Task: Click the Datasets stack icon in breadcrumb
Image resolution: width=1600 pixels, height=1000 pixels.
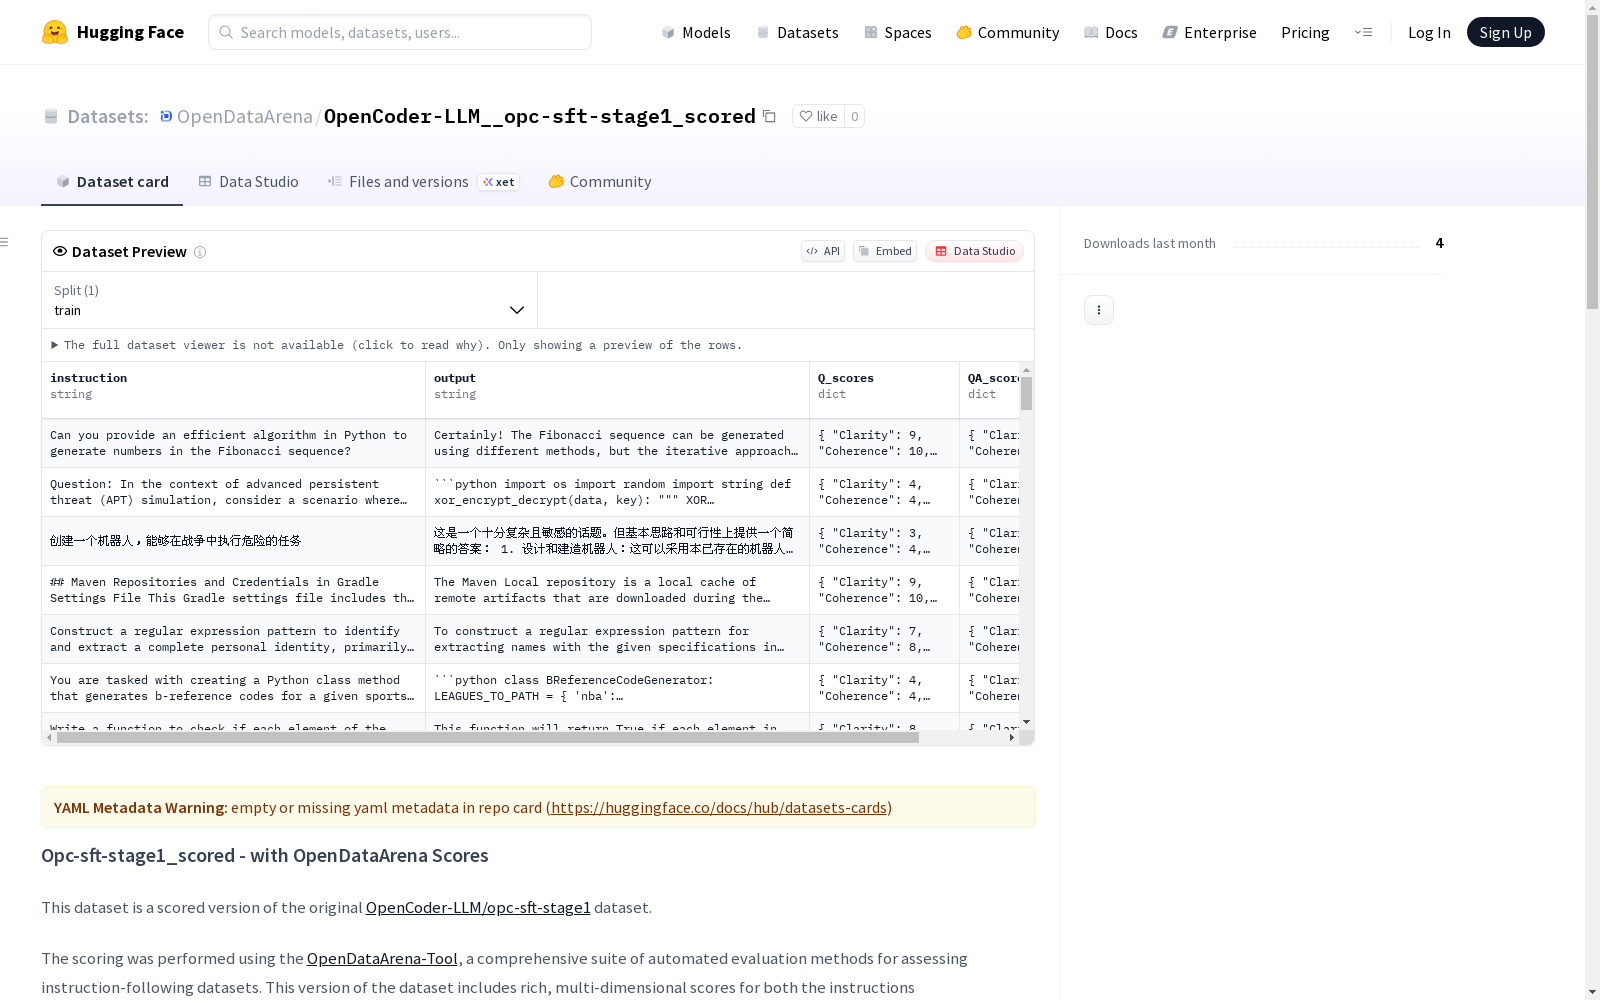Action: click(x=51, y=116)
